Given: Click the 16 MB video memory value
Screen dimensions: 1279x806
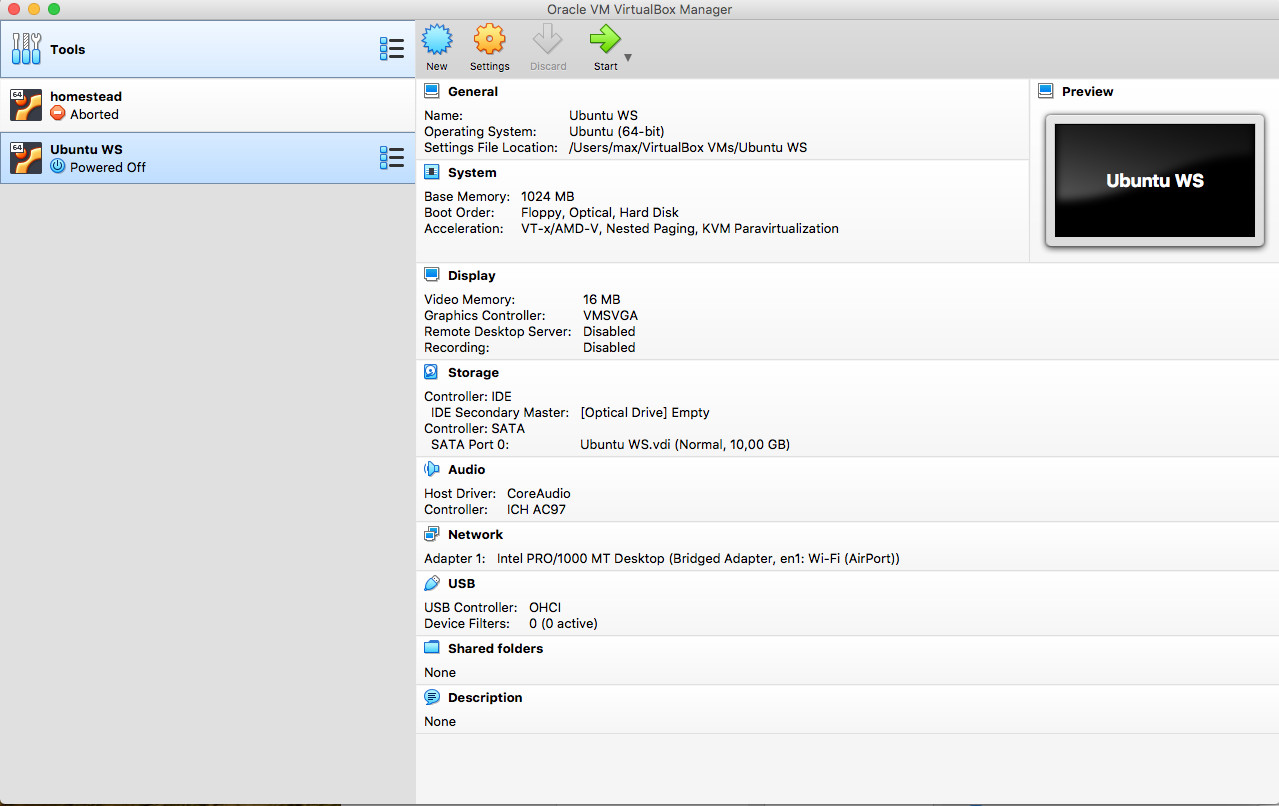Looking at the screenshot, I should pyautogui.click(x=602, y=299).
